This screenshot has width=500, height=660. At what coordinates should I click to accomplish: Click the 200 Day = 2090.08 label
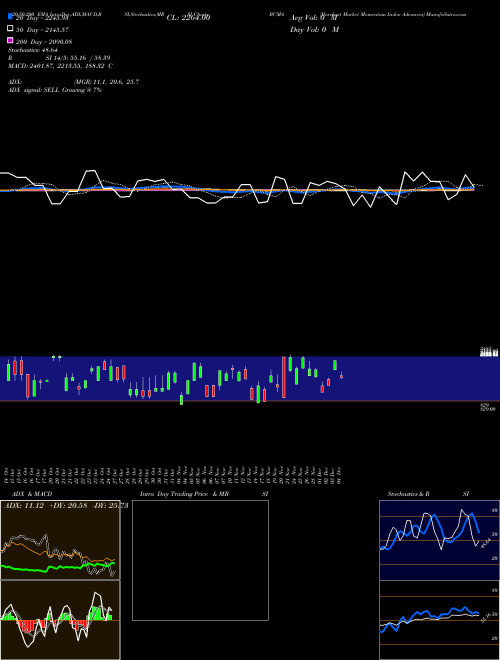tap(44, 42)
